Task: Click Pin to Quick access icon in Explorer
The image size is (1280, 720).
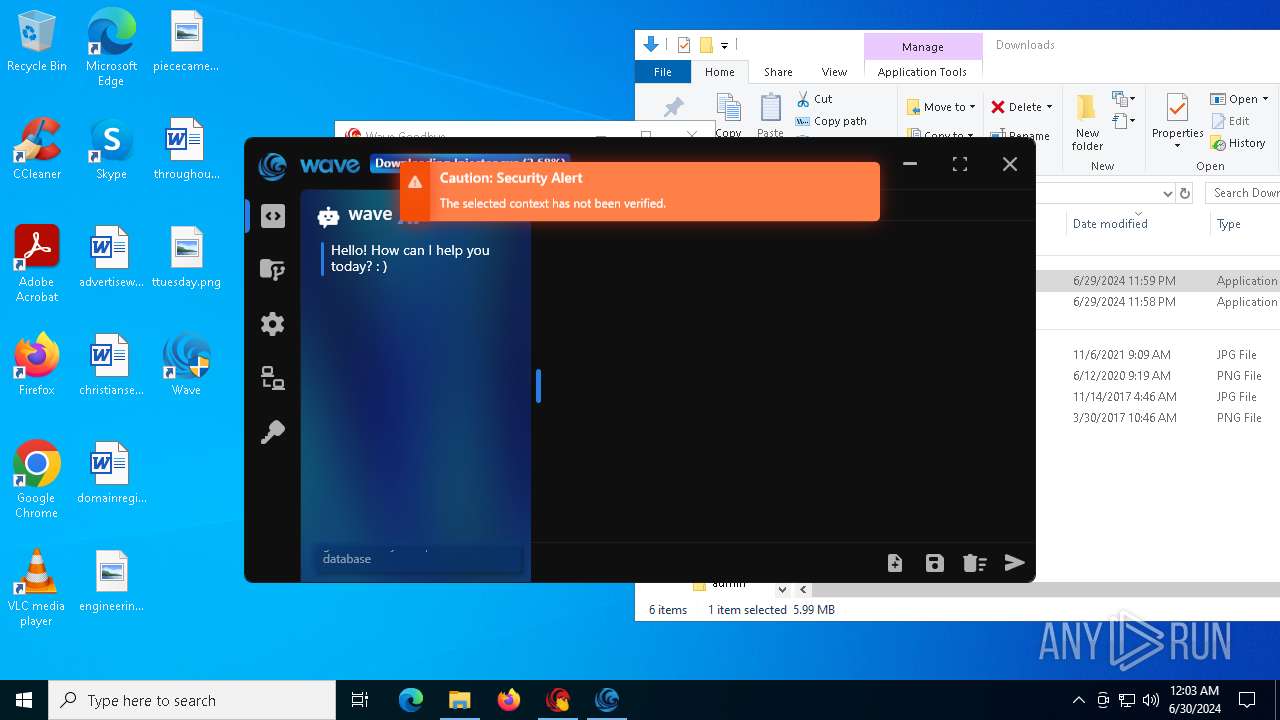Action: click(x=674, y=108)
